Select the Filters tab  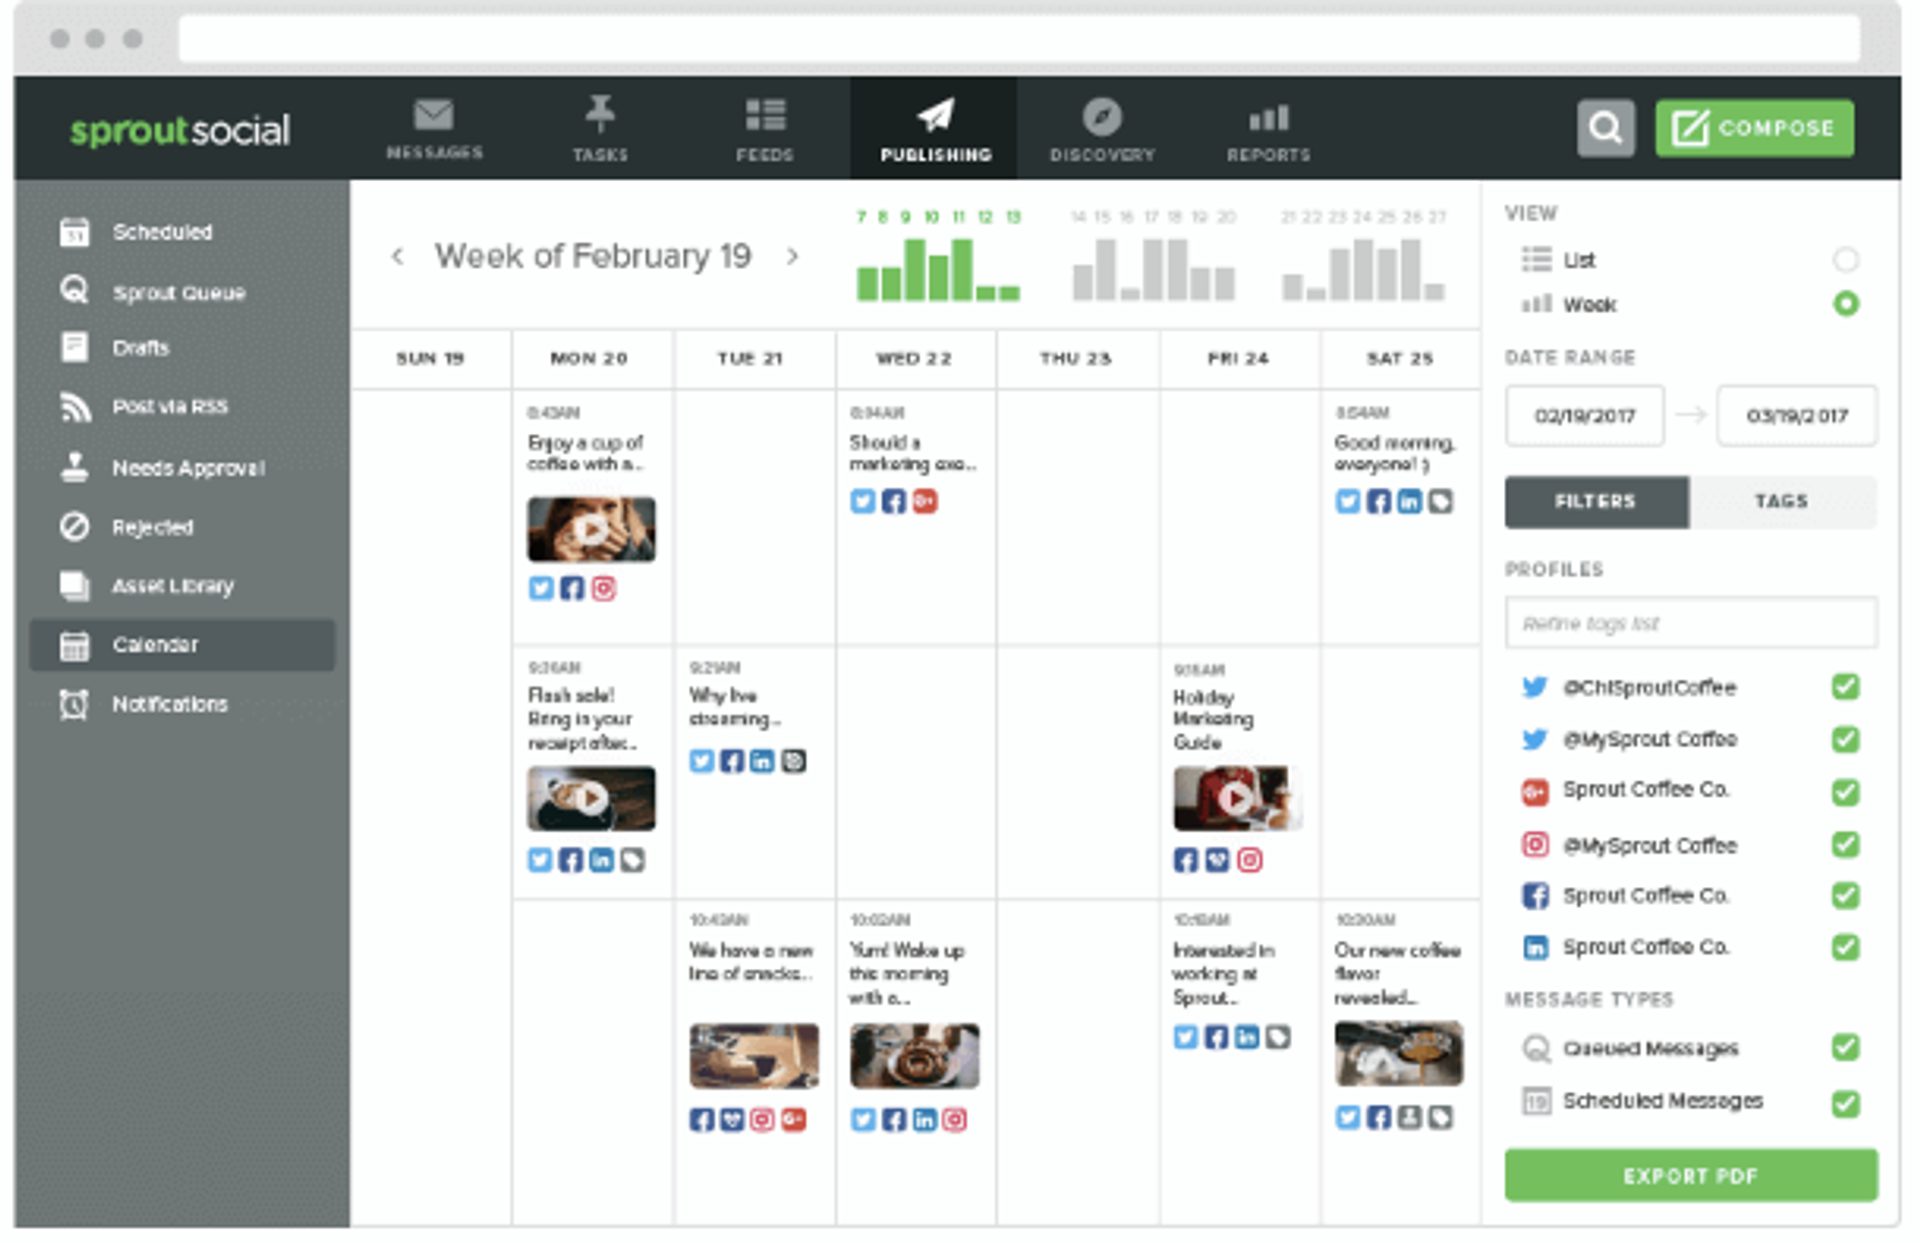click(x=1594, y=501)
